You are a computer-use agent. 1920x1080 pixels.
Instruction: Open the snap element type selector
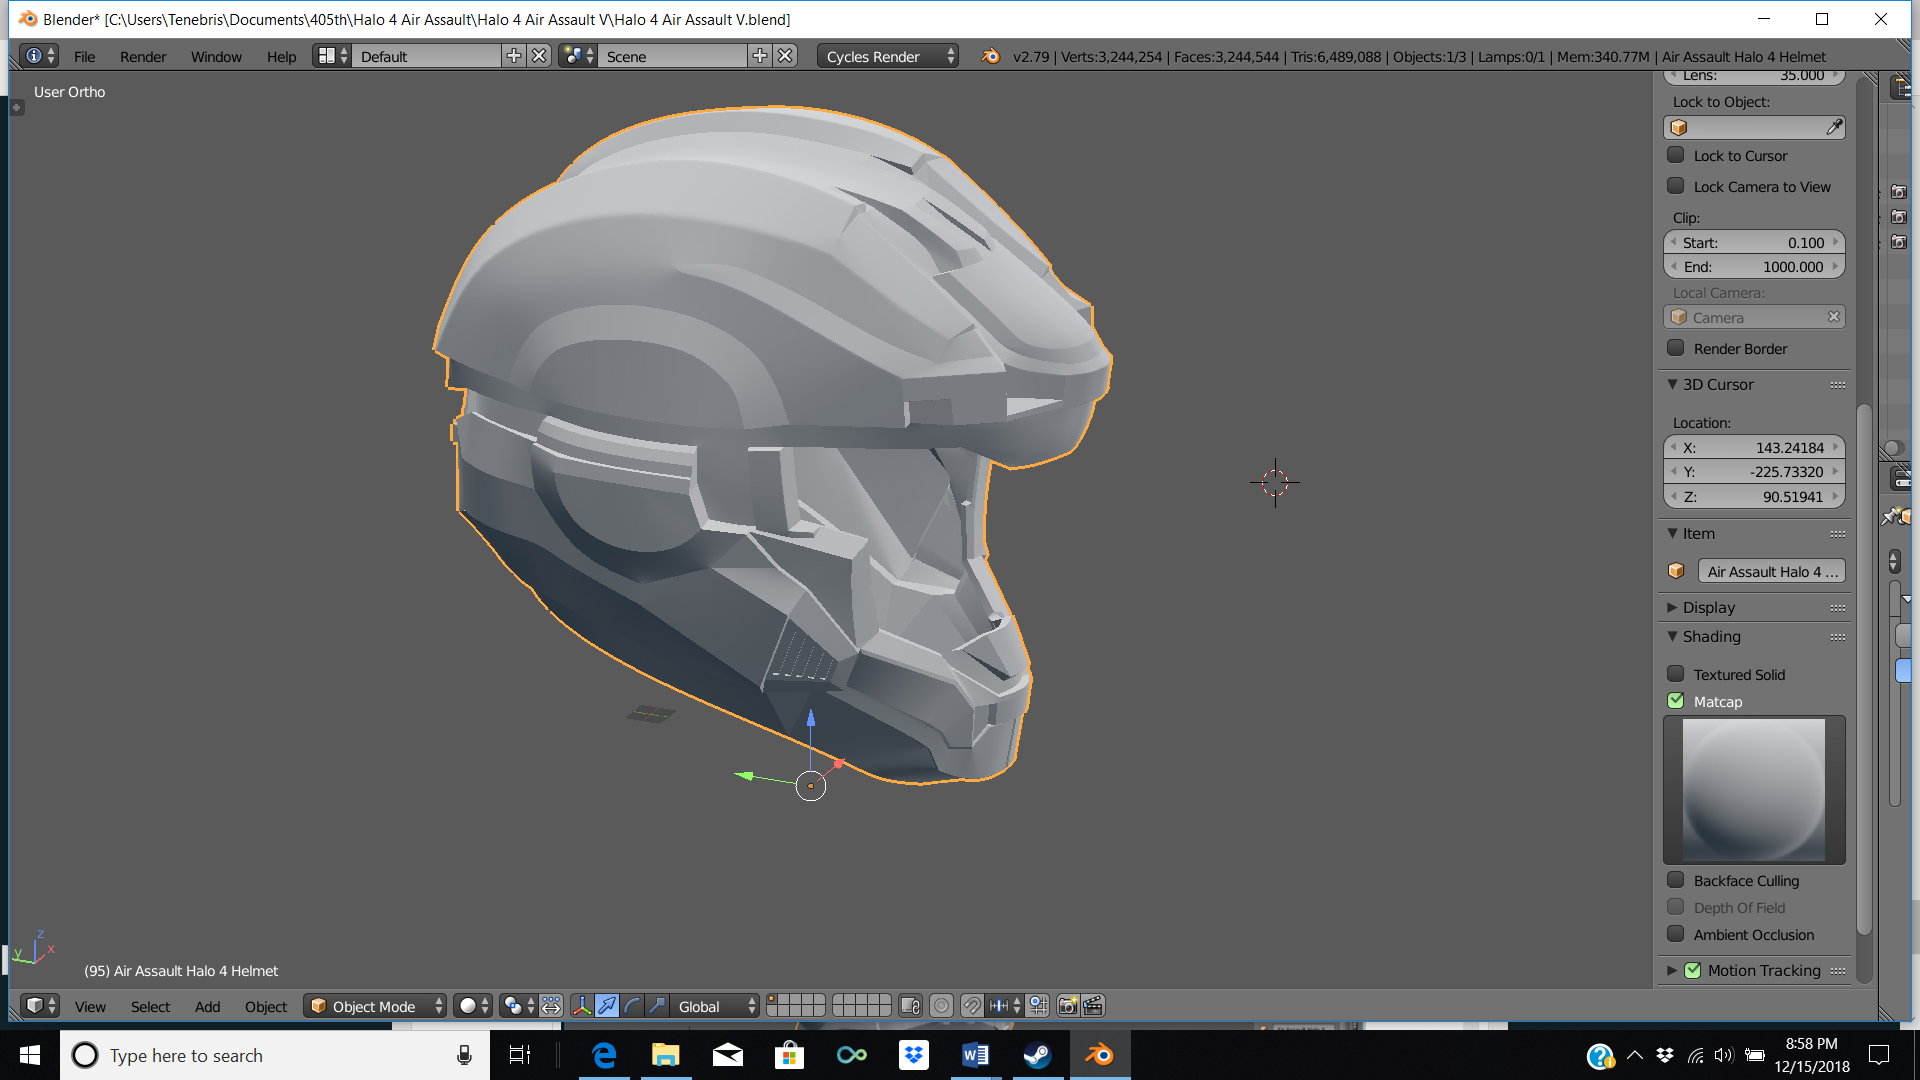coord(1004,1006)
